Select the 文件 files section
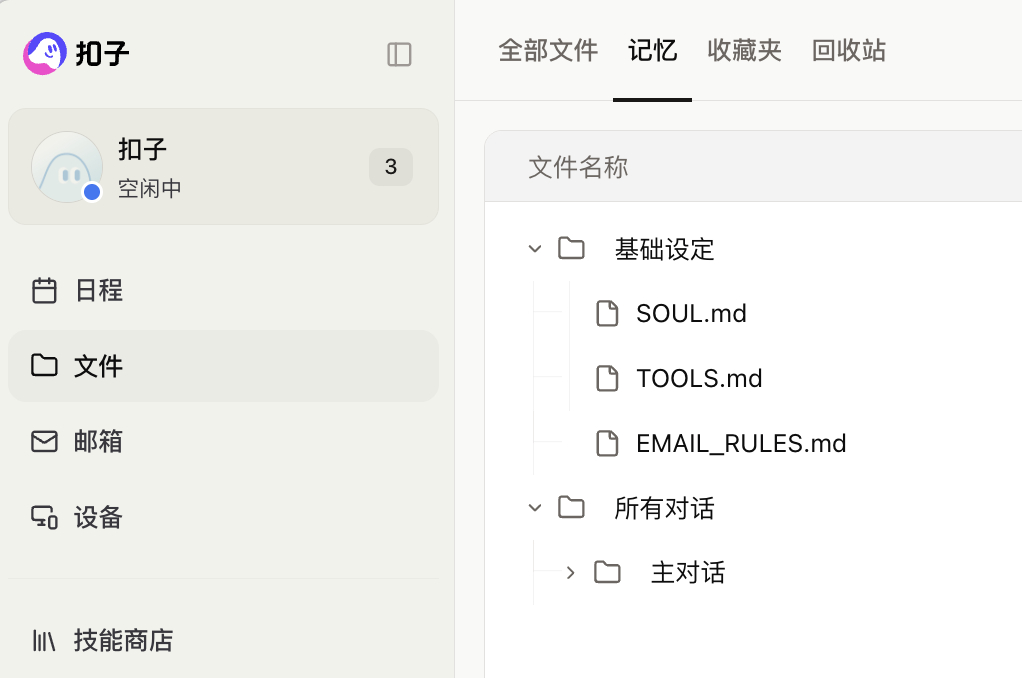 [98, 366]
